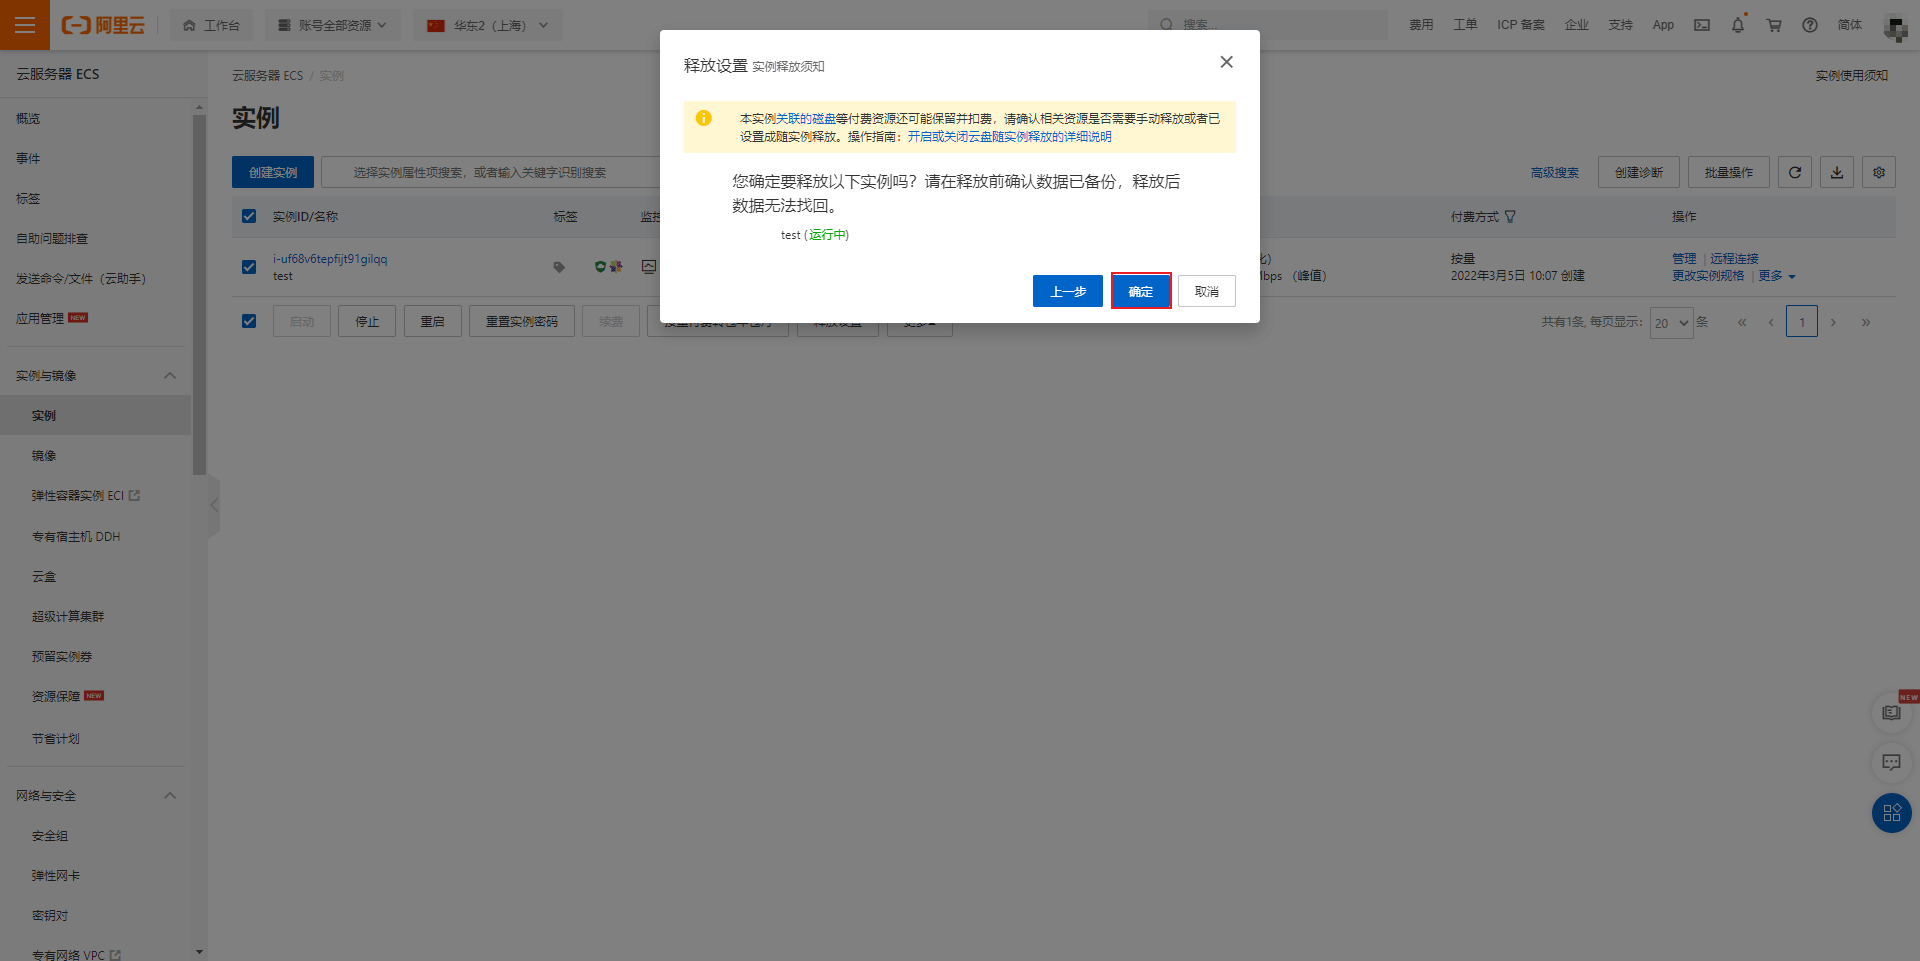The width and height of the screenshot is (1920, 961).
Task: Open the App header menu
Action: [x=1663, y=25]
